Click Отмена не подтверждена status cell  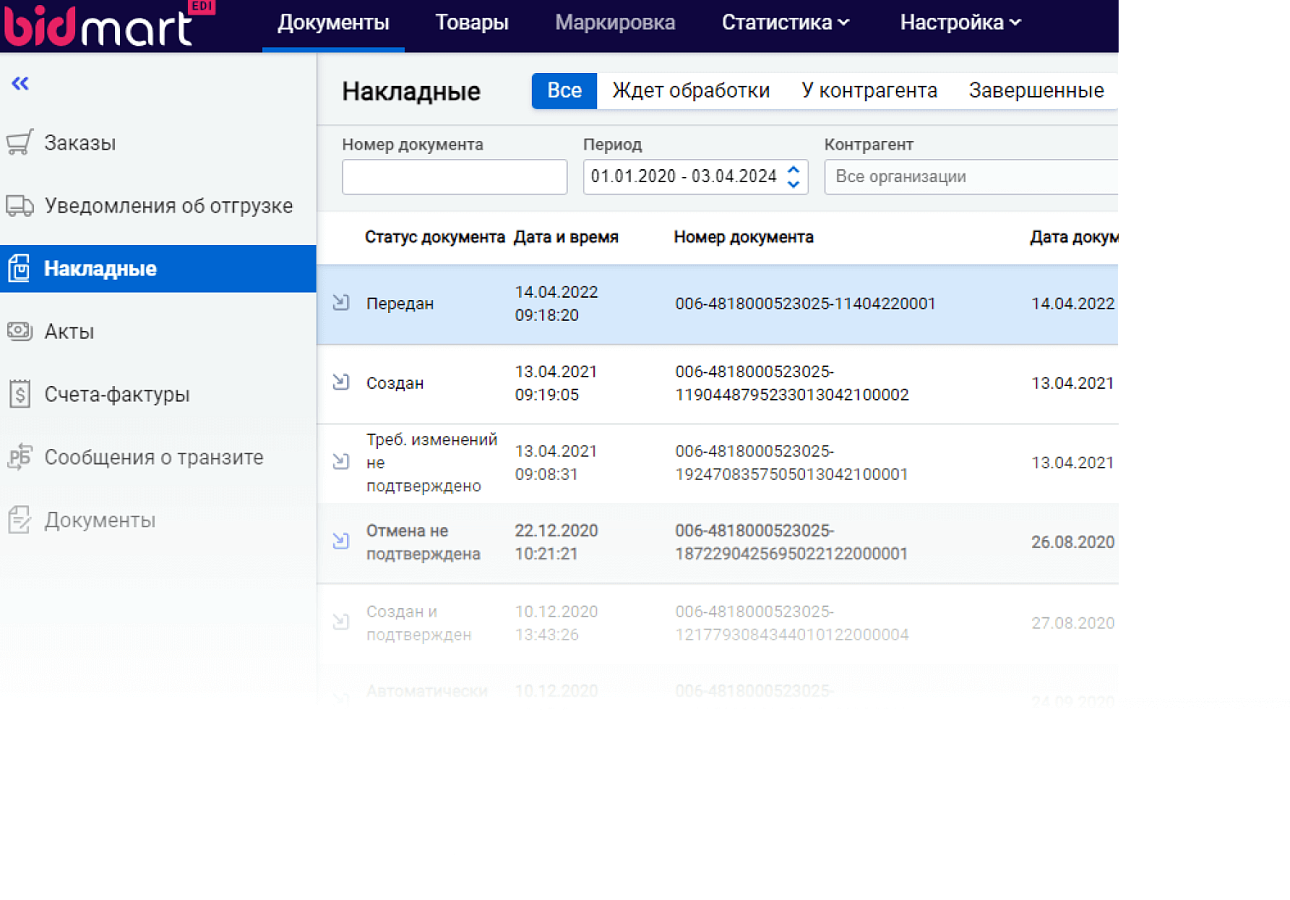point(424,542)
